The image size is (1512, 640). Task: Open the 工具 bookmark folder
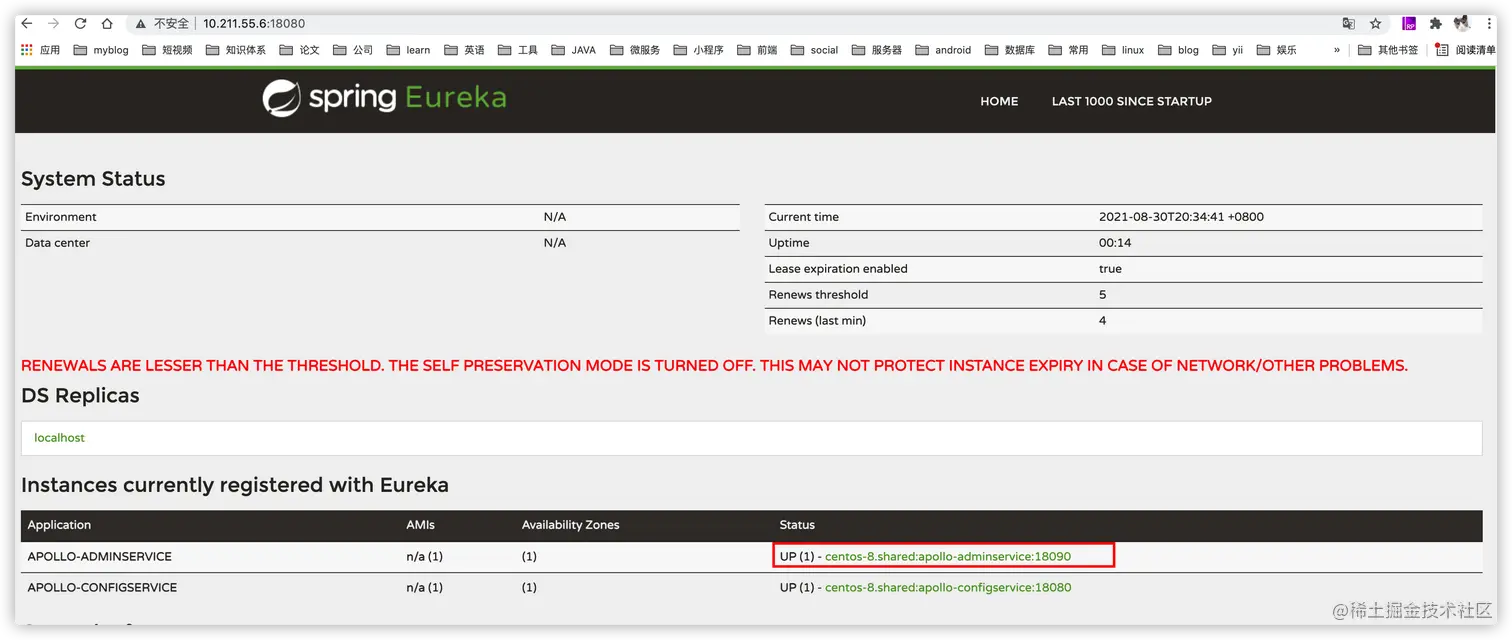click(x=518, y=50)
